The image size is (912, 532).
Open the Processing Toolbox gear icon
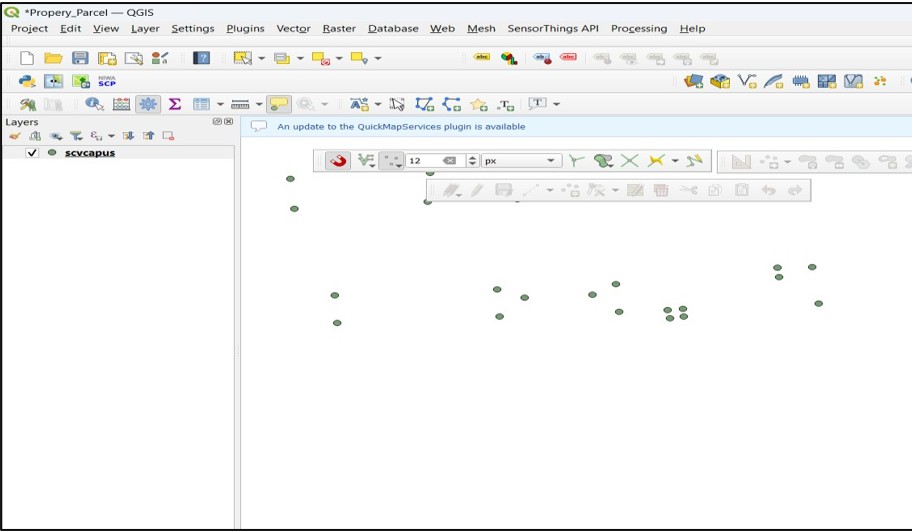(148, 104)
